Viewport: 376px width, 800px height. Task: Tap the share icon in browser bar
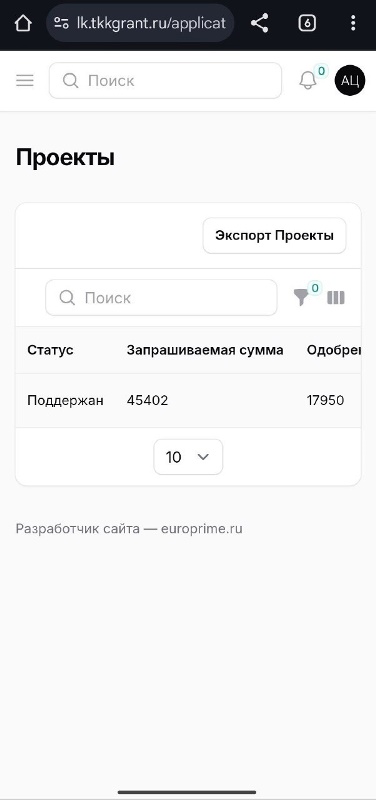(x=260, y=23)
